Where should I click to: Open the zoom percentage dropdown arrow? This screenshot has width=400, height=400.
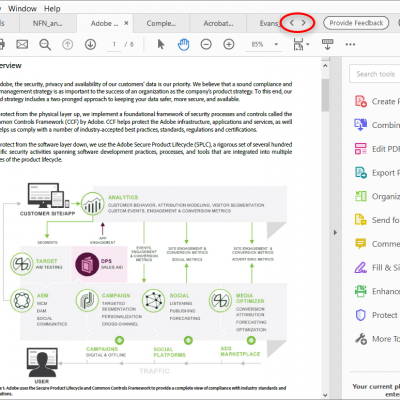(x=276, y=44)
